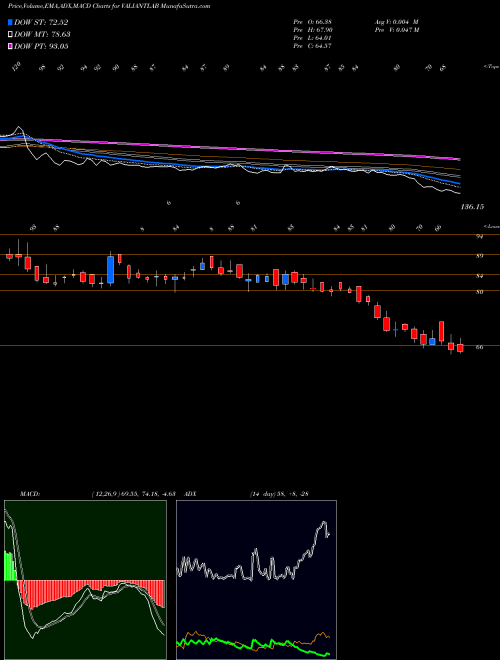The width and height of the screenshot is (500, 660).
Task: Click the ADX (14 day) values text
Action: pos(279,494)
